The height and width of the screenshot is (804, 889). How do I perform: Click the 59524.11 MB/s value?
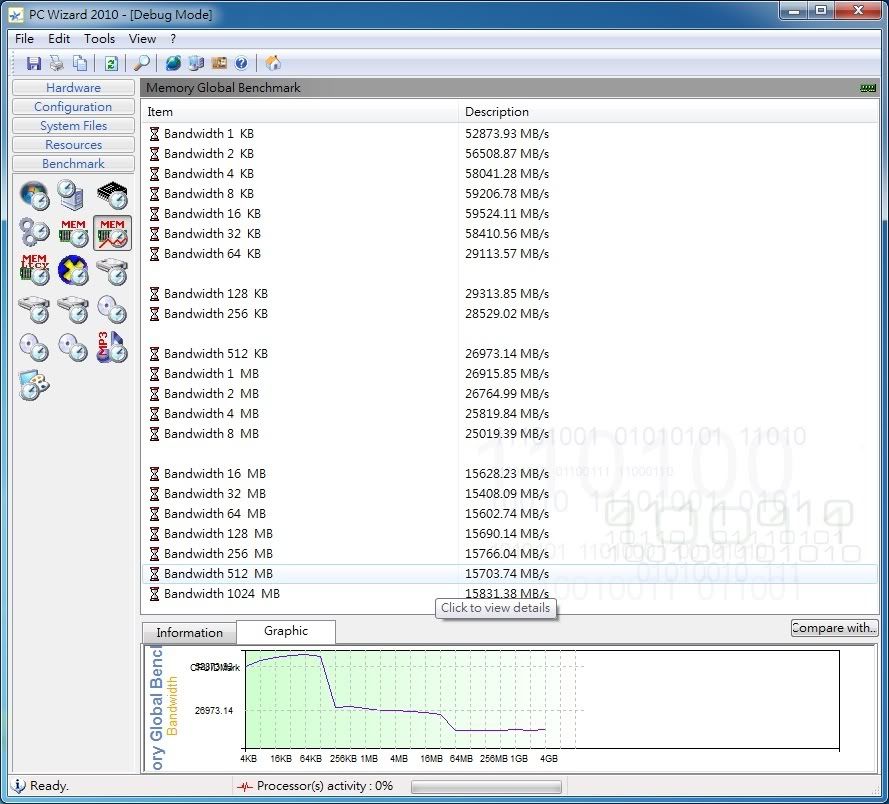tap(507, 214)
